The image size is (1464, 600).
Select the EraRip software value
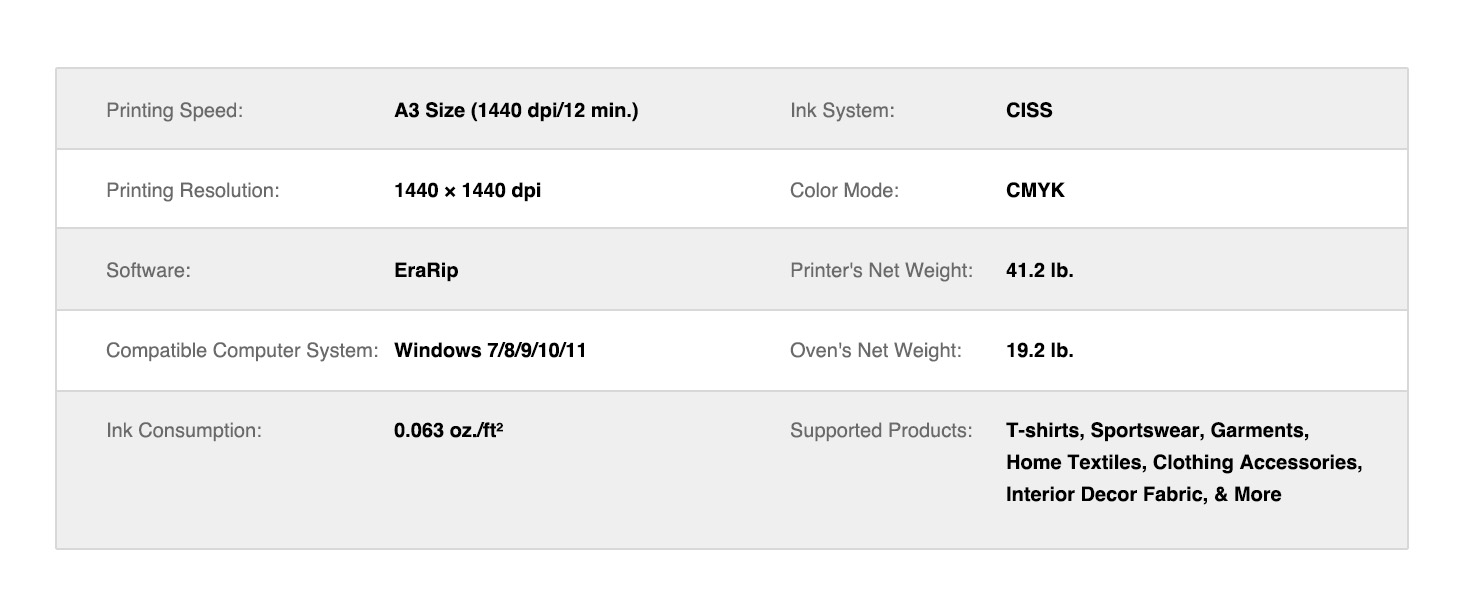pyautogui.click(x=426, y=270)
